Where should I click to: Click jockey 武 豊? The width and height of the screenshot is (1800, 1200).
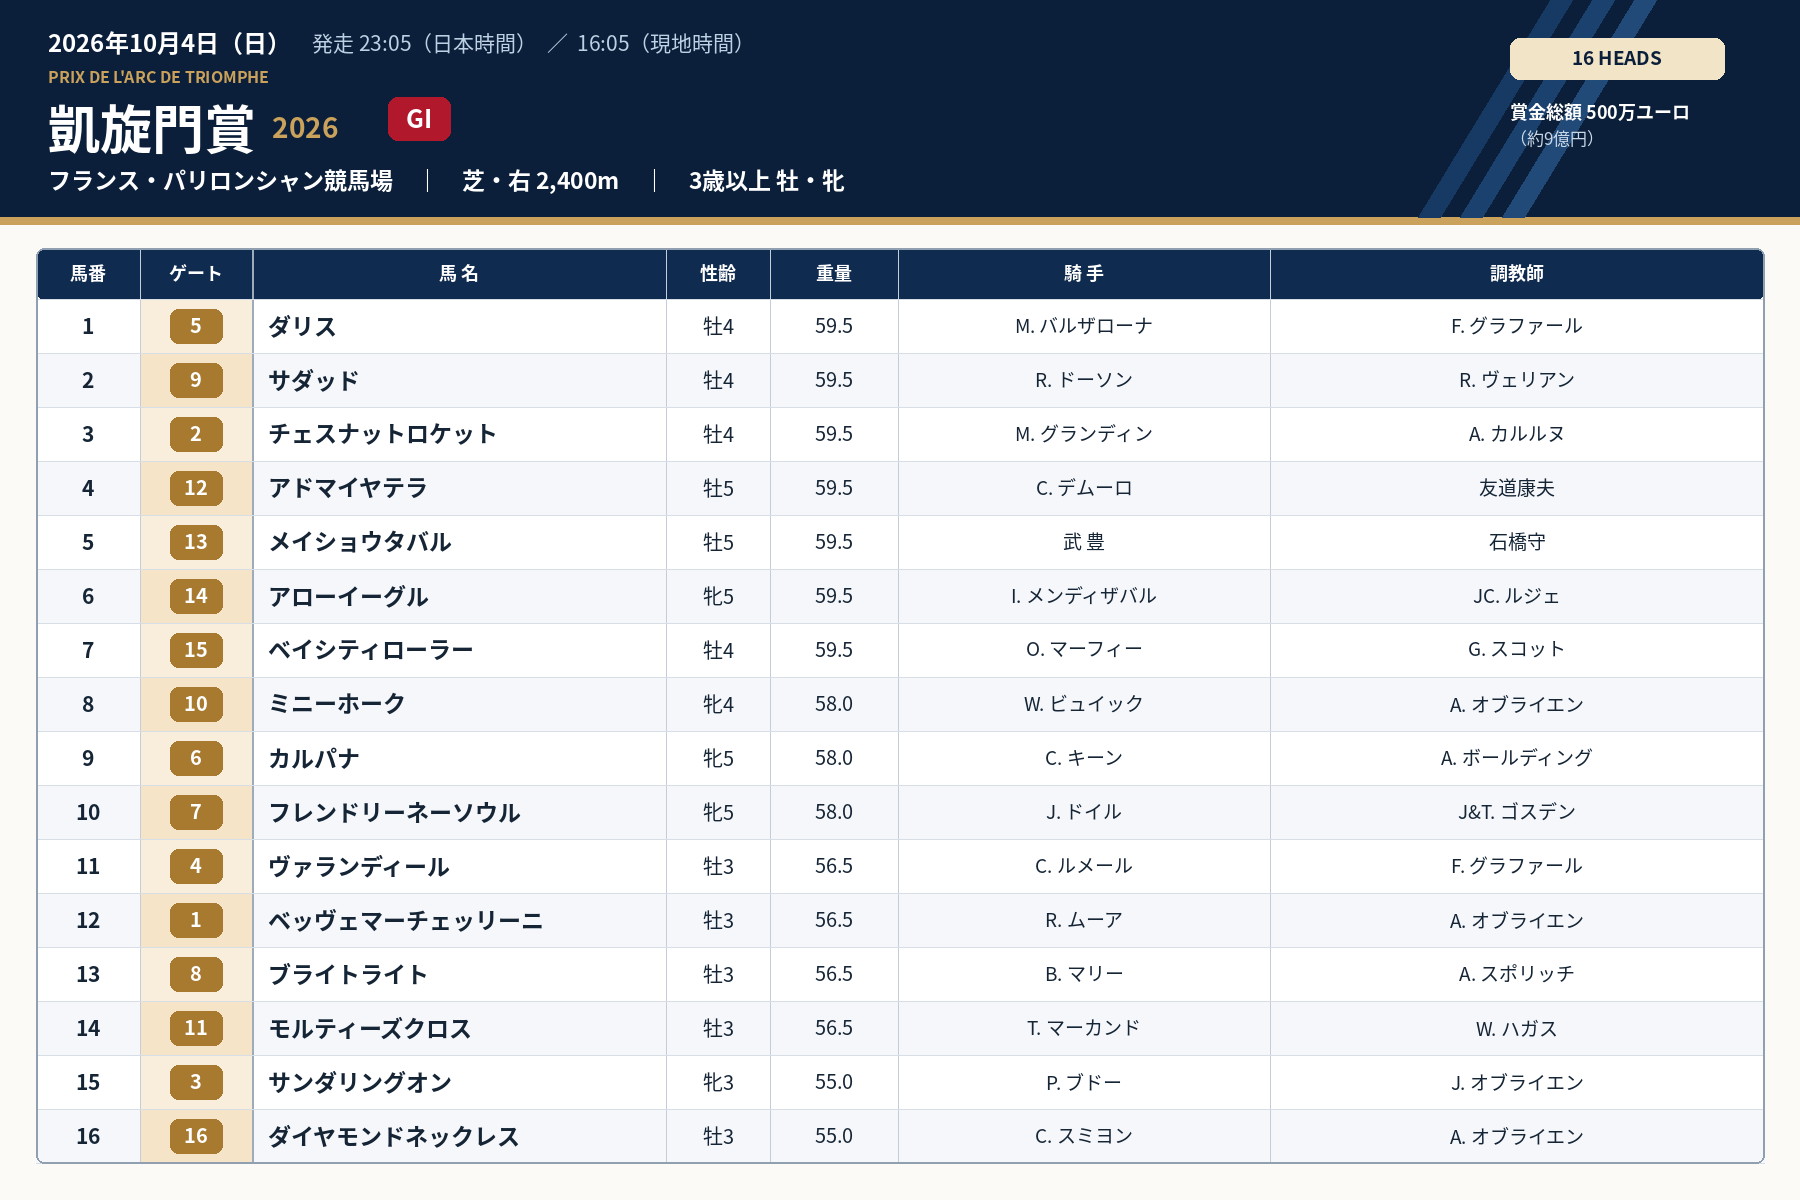pos(1084,542)
